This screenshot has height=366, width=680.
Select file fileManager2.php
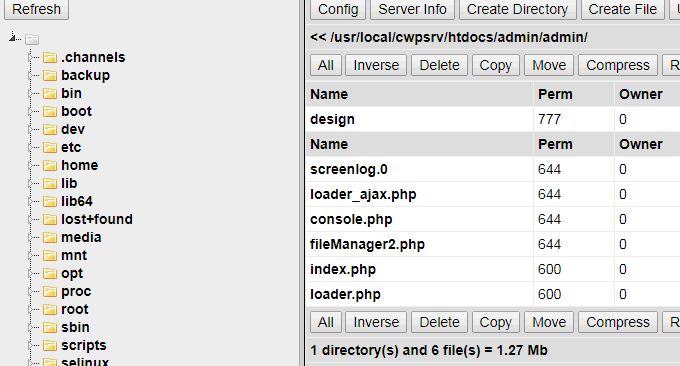pyautogui.click(x=367, y=244)
